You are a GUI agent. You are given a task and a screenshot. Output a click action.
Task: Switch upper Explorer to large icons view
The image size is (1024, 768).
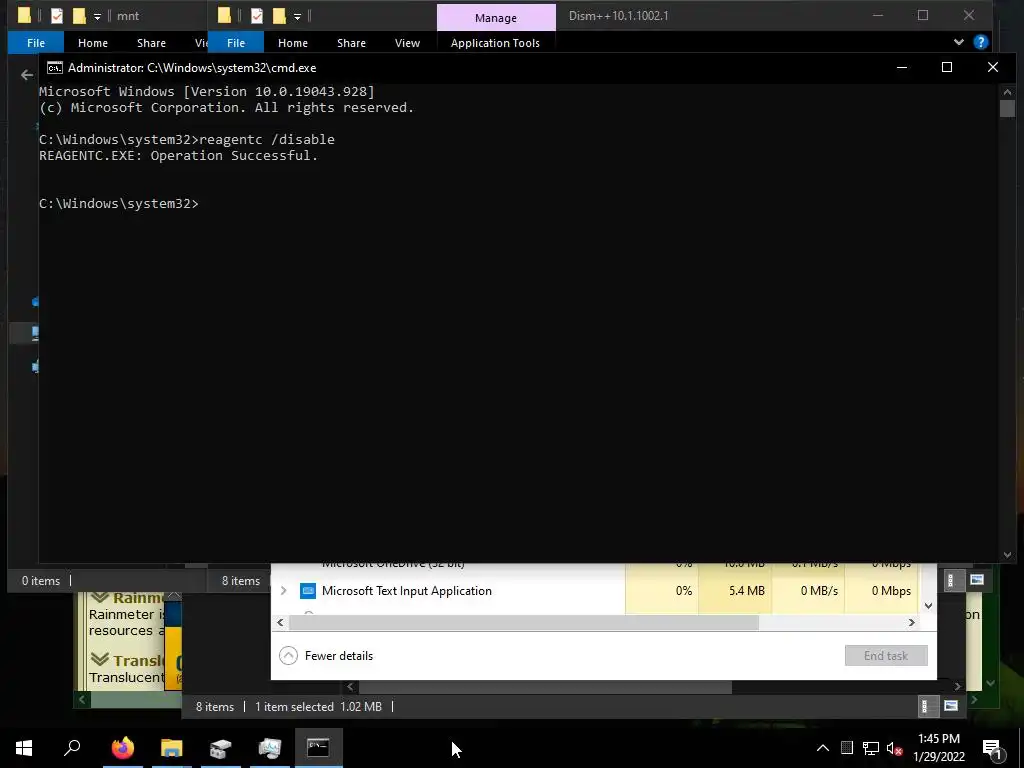[x=977, y=580]
